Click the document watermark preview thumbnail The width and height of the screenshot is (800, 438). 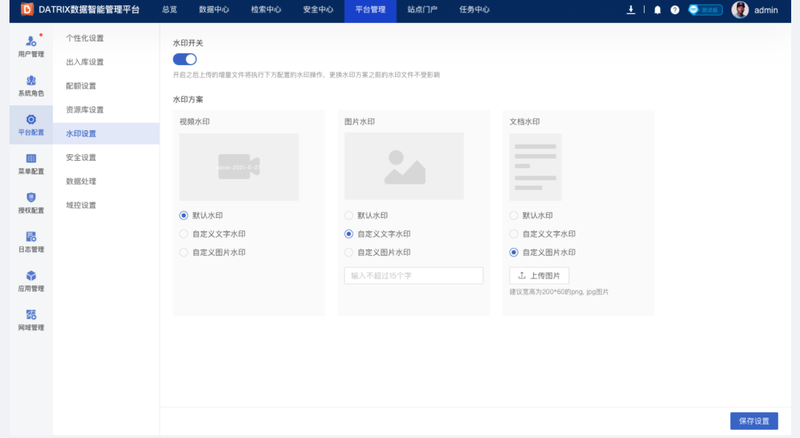pyautogui.click(x=535, y=166)
